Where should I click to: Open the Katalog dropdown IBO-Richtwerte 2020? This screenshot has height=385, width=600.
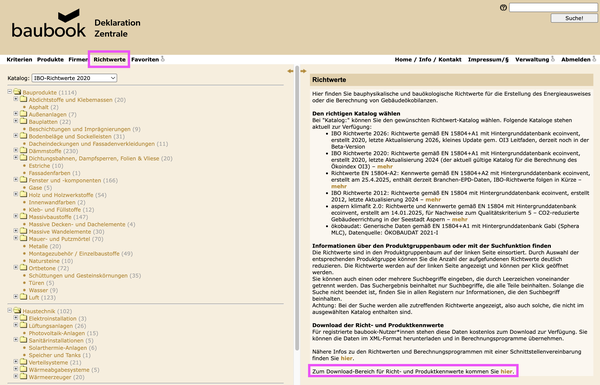pos(74,78)
